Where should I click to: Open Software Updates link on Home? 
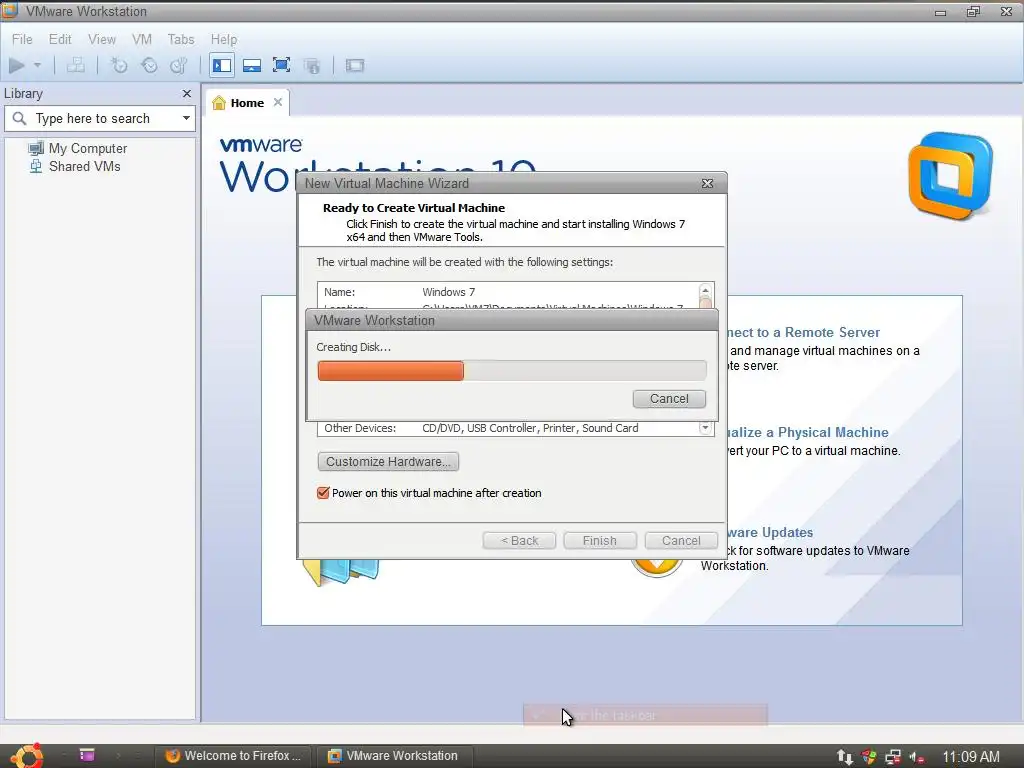770,532
